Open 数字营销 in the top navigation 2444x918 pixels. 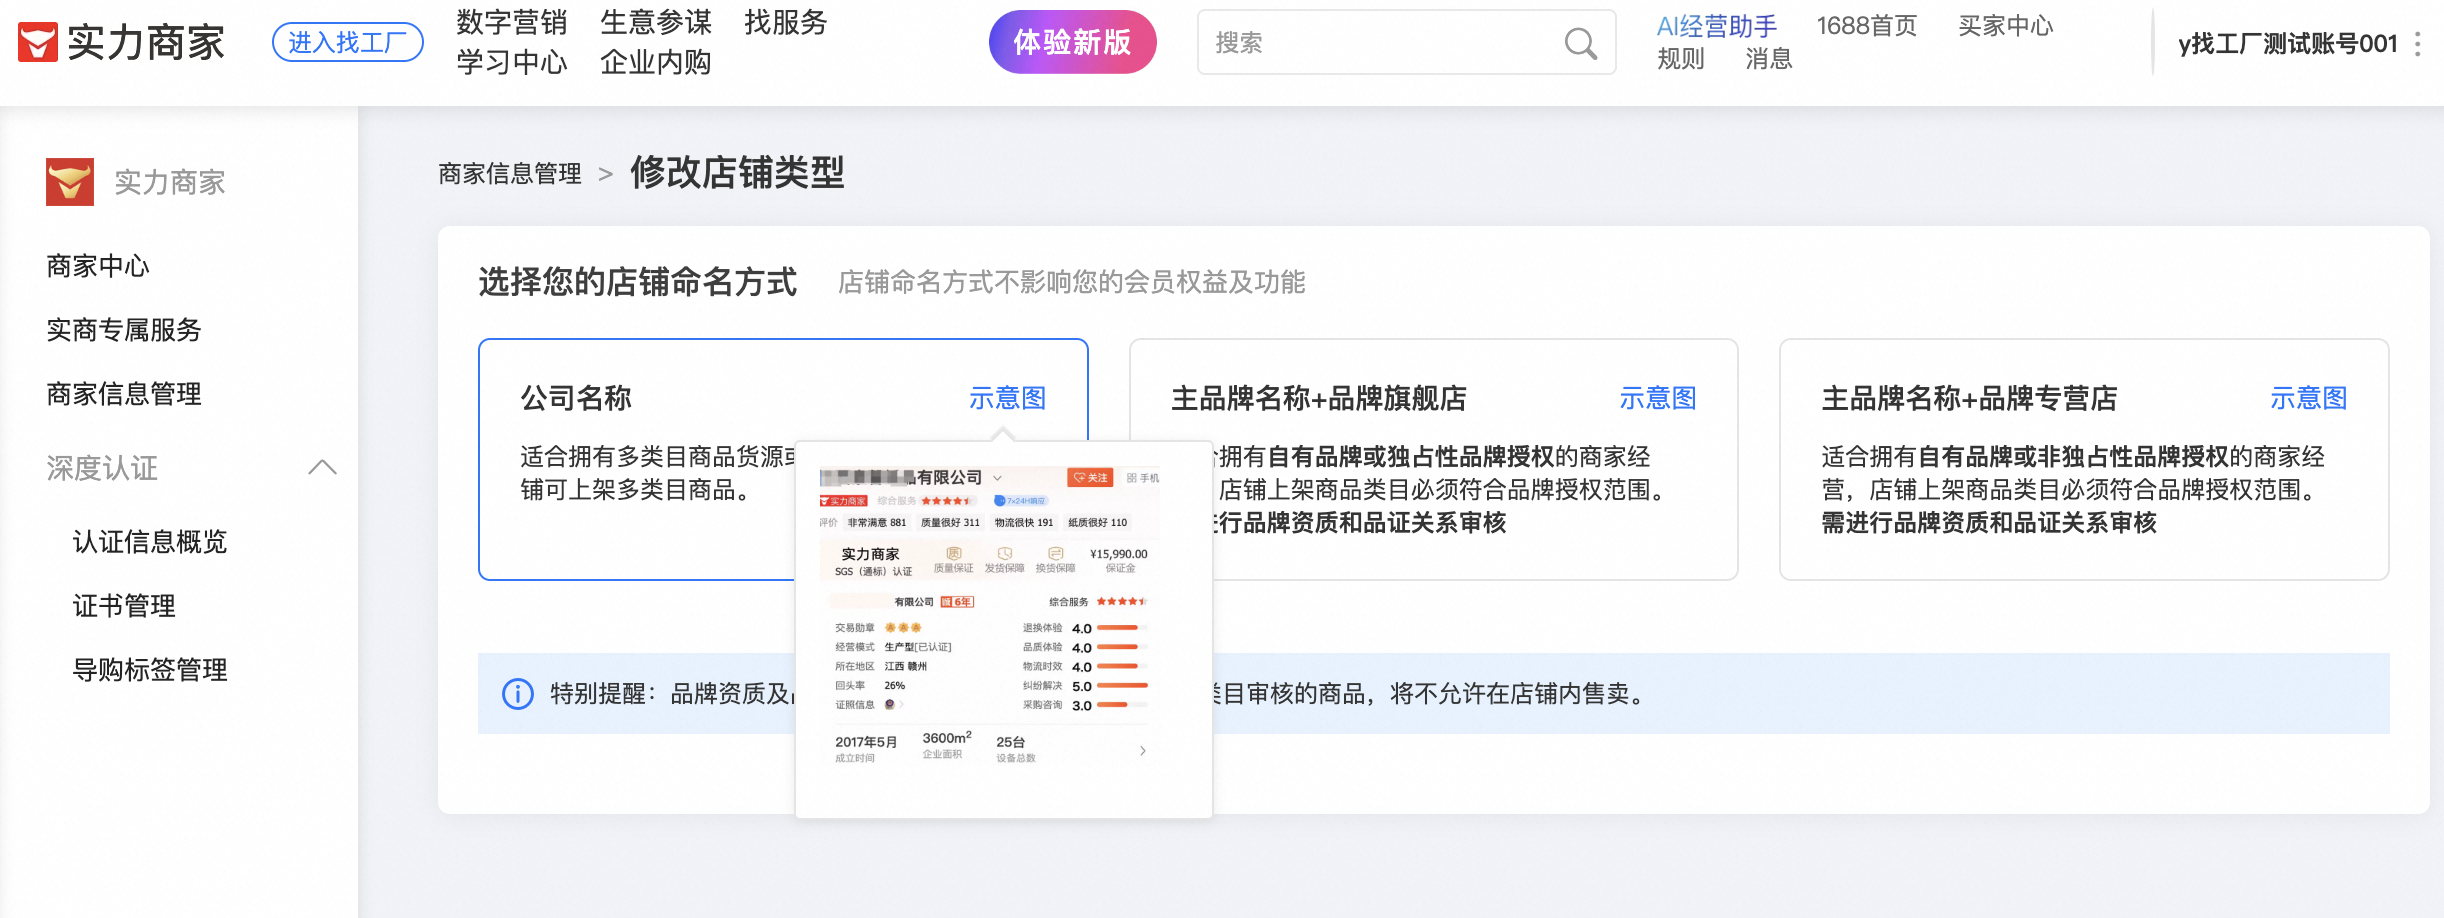[511, 22]
